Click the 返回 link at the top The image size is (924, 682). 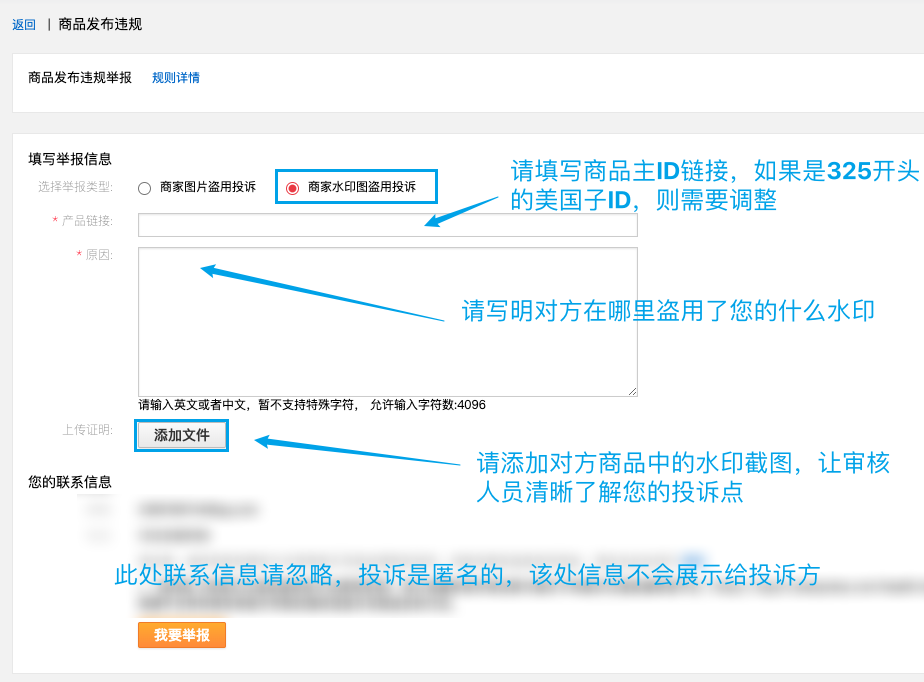pyautogui.click(x=24, y=25)
